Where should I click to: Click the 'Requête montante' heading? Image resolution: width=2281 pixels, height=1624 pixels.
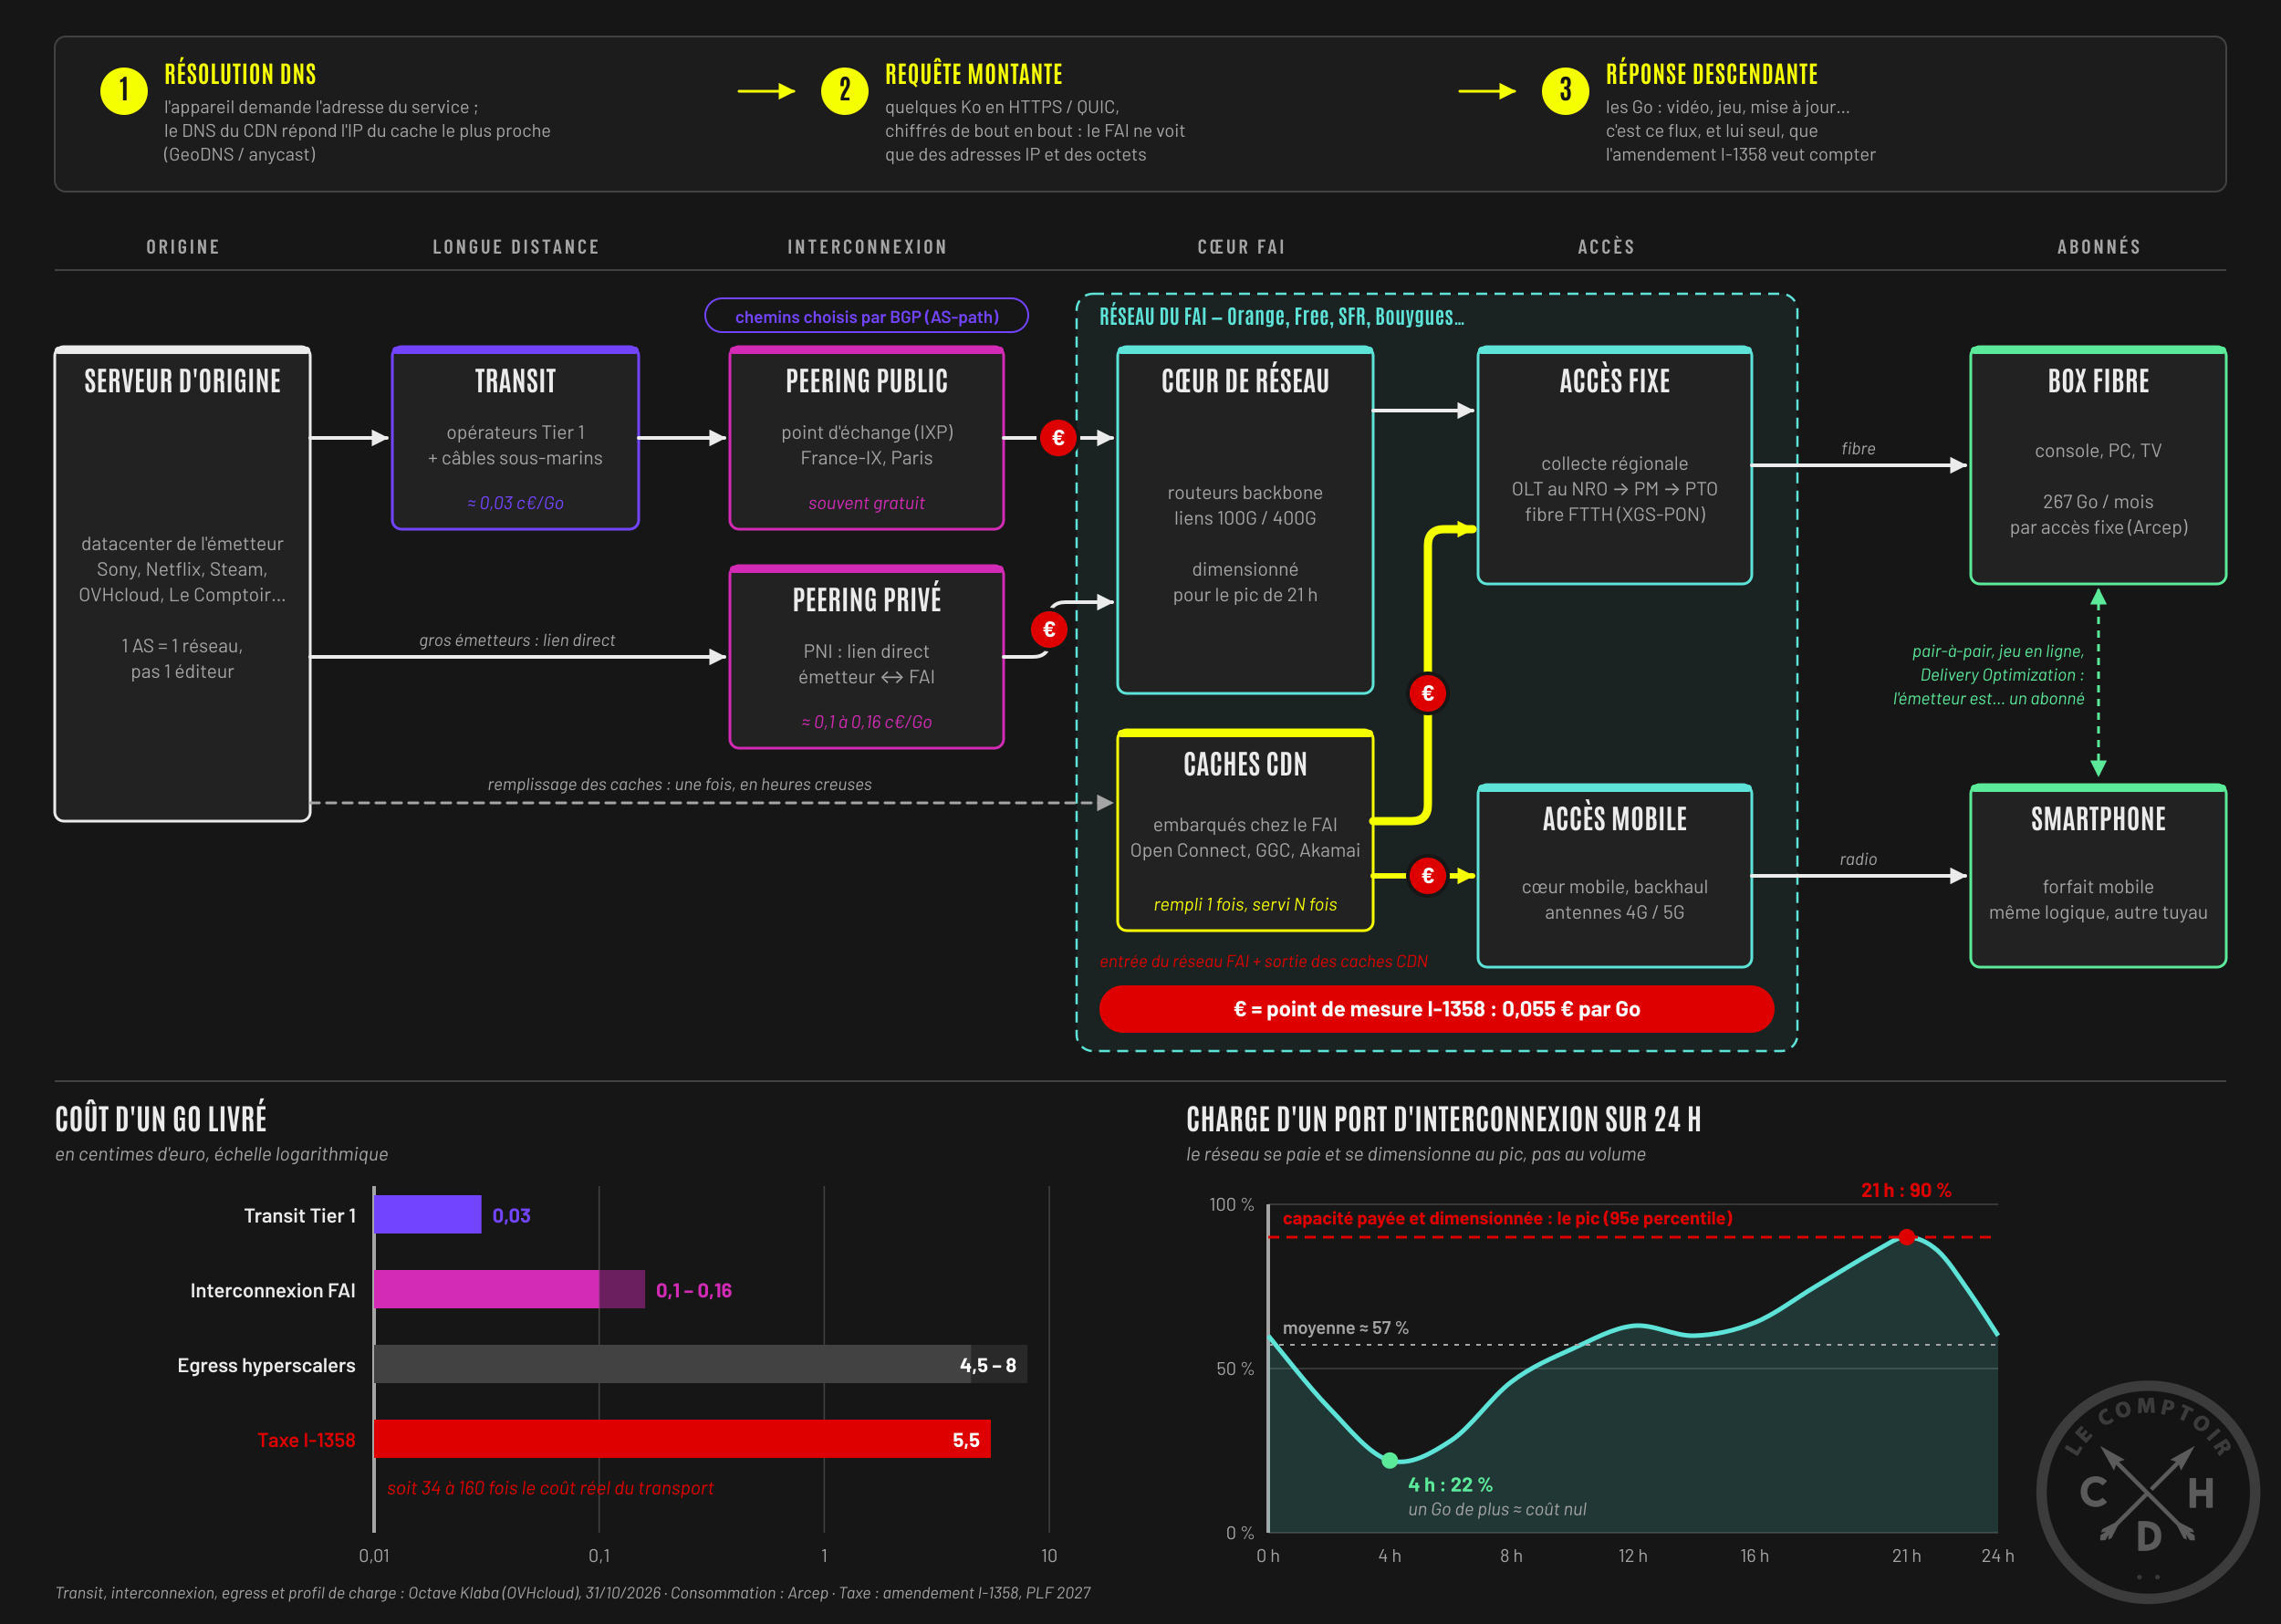pyautogui.click(x=973, y=74)
